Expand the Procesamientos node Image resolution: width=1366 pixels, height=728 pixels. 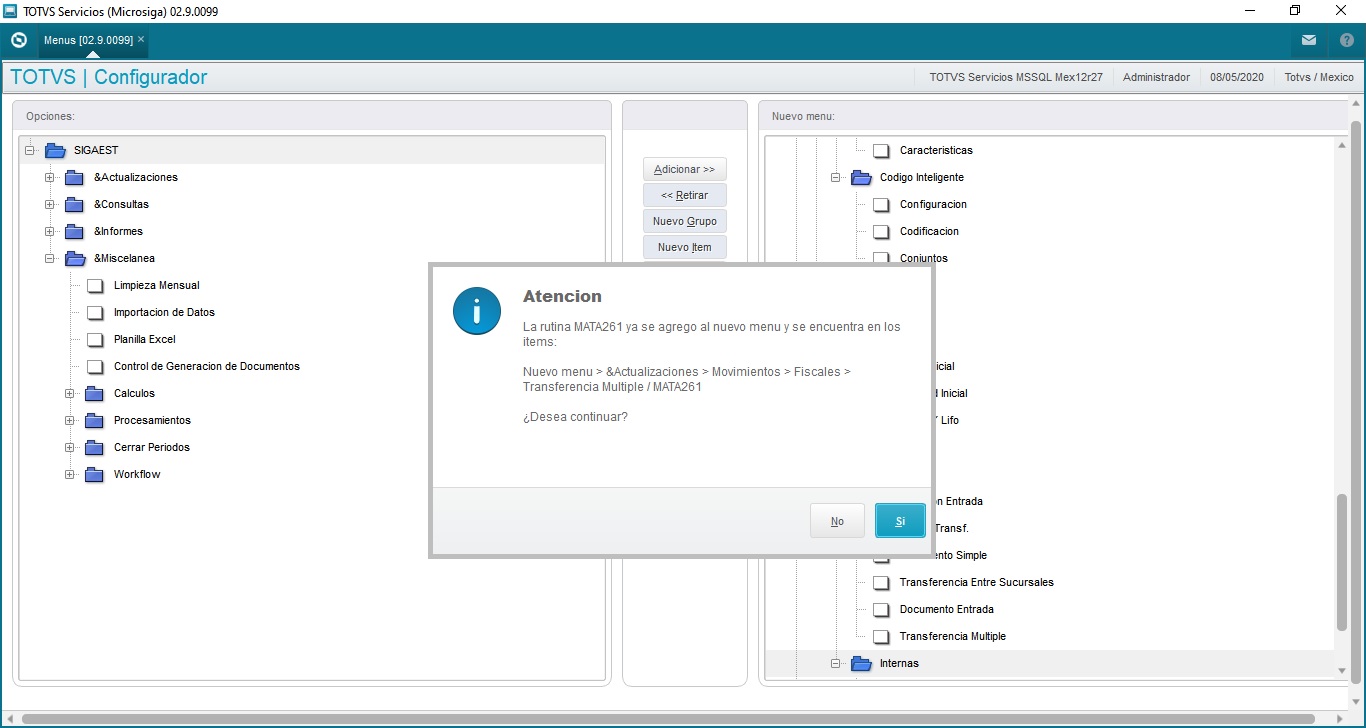(x=69, y=420)
